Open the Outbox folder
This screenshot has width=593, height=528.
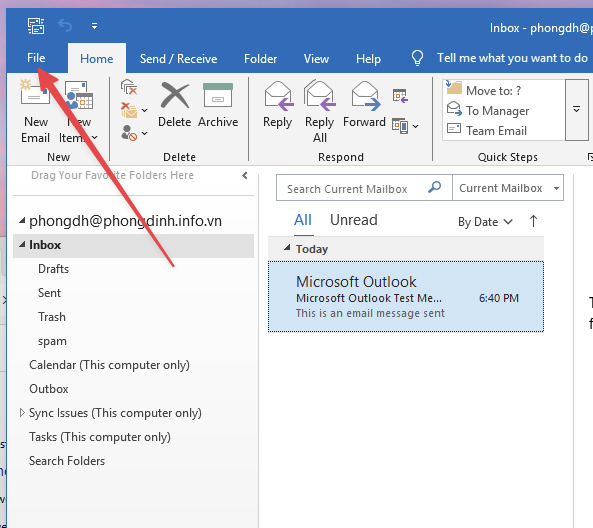pyautogui.click(x=48, y=389)
